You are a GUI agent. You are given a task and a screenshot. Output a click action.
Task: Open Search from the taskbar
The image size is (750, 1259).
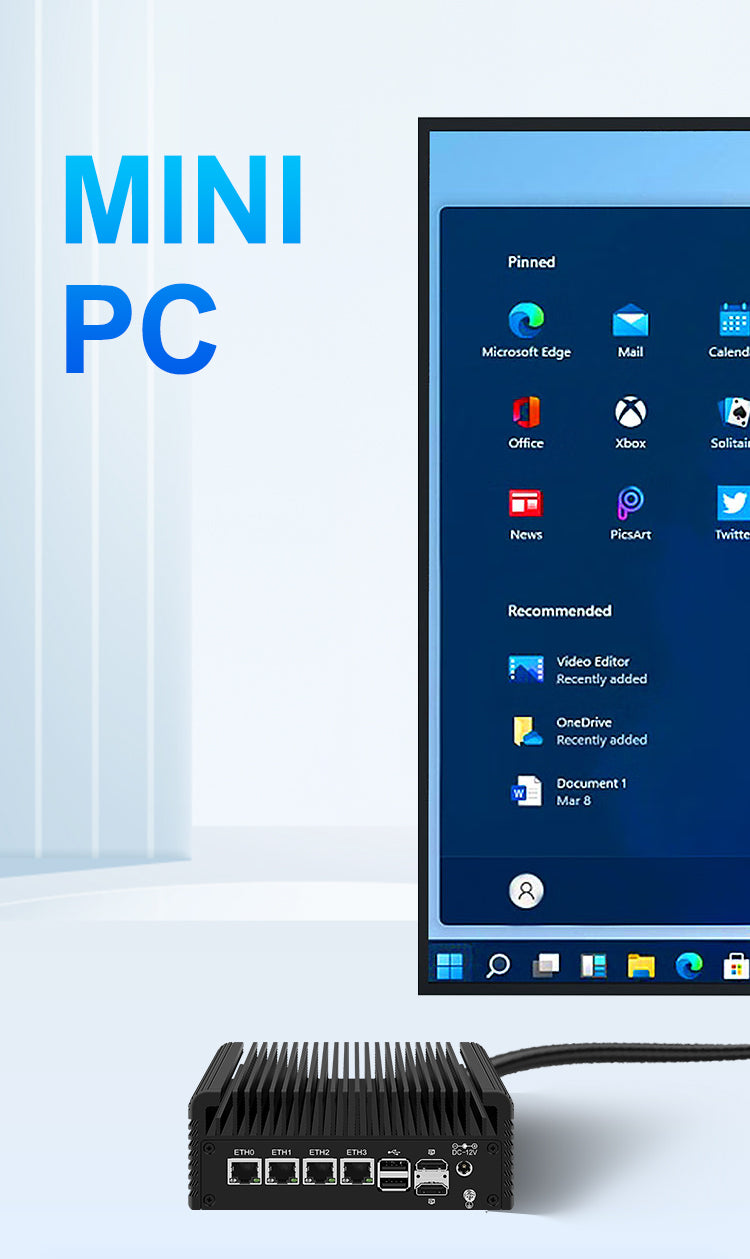pos(497,965)
